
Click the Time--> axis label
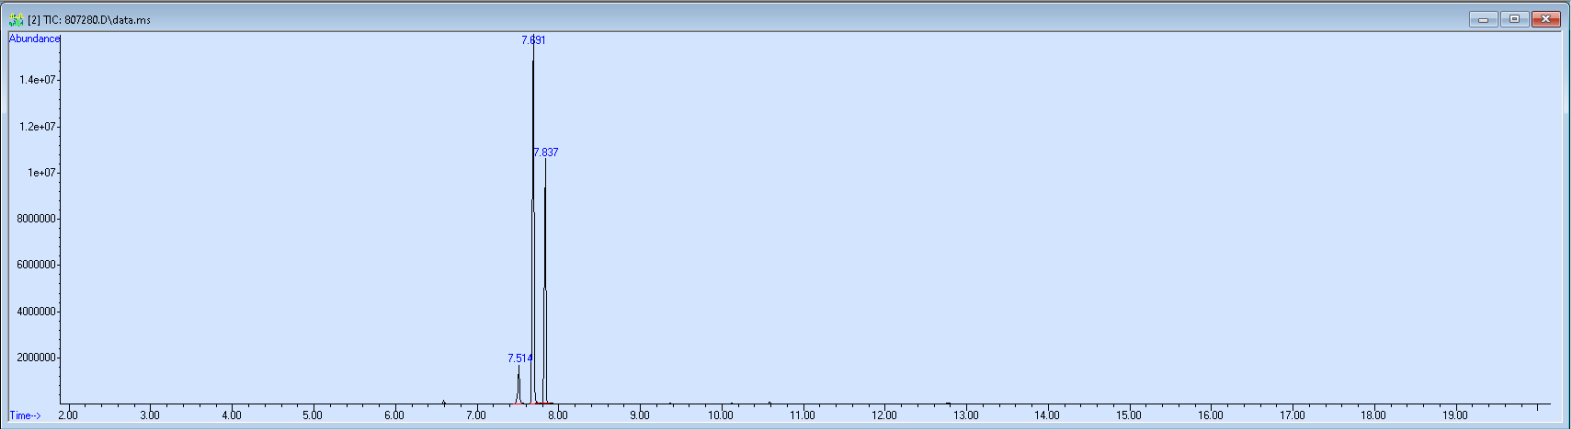(25, 415)
